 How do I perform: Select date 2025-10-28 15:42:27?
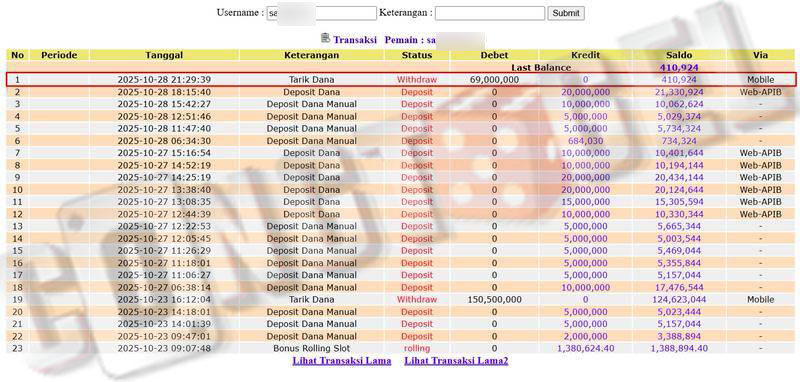tap(164, 104)
